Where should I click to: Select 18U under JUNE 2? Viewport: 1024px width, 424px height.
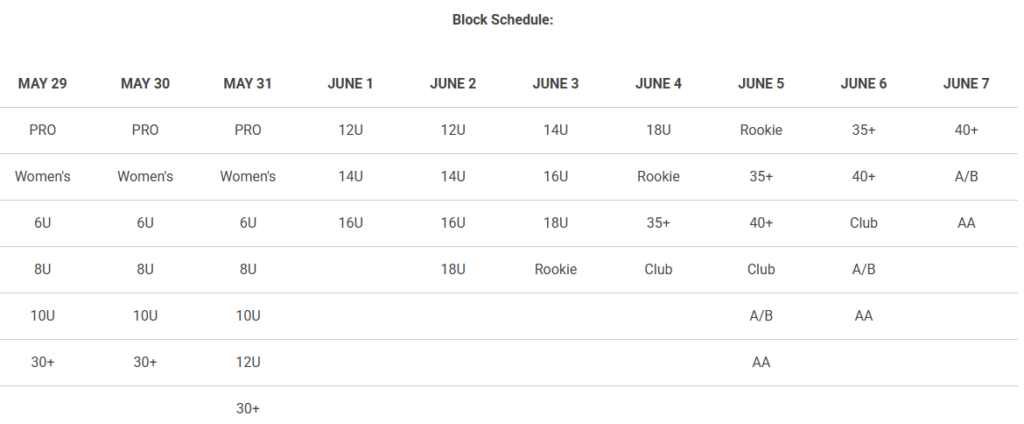[453, 269]
